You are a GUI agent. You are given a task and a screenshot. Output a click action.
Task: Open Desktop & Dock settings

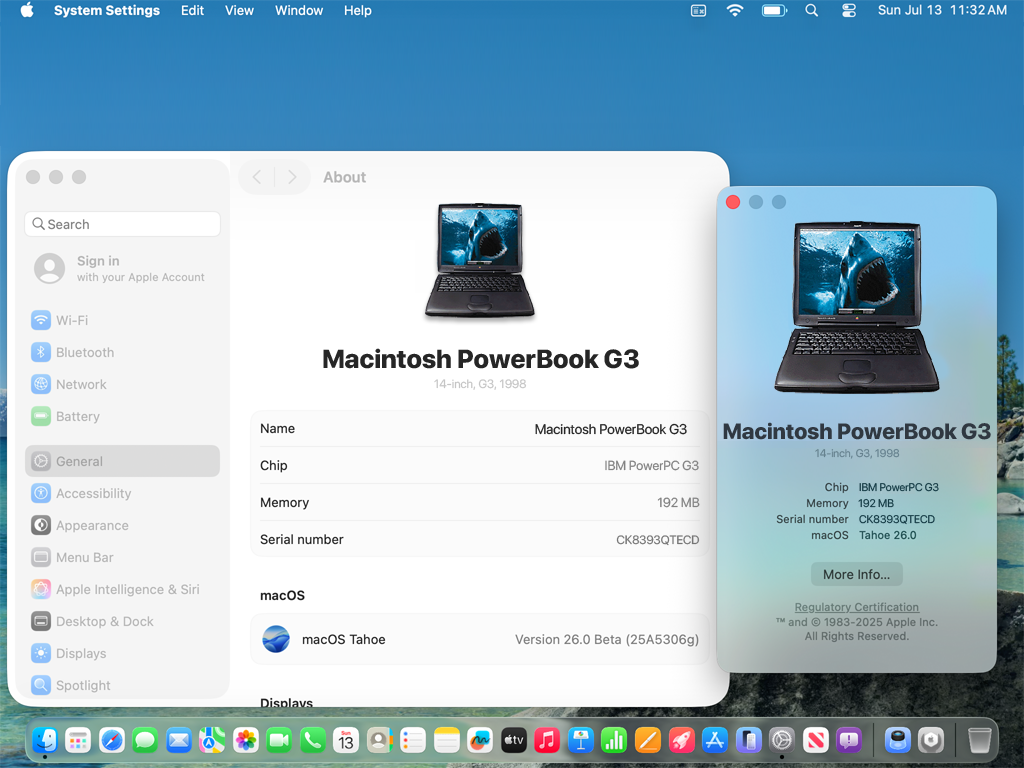tap(123, 621)
